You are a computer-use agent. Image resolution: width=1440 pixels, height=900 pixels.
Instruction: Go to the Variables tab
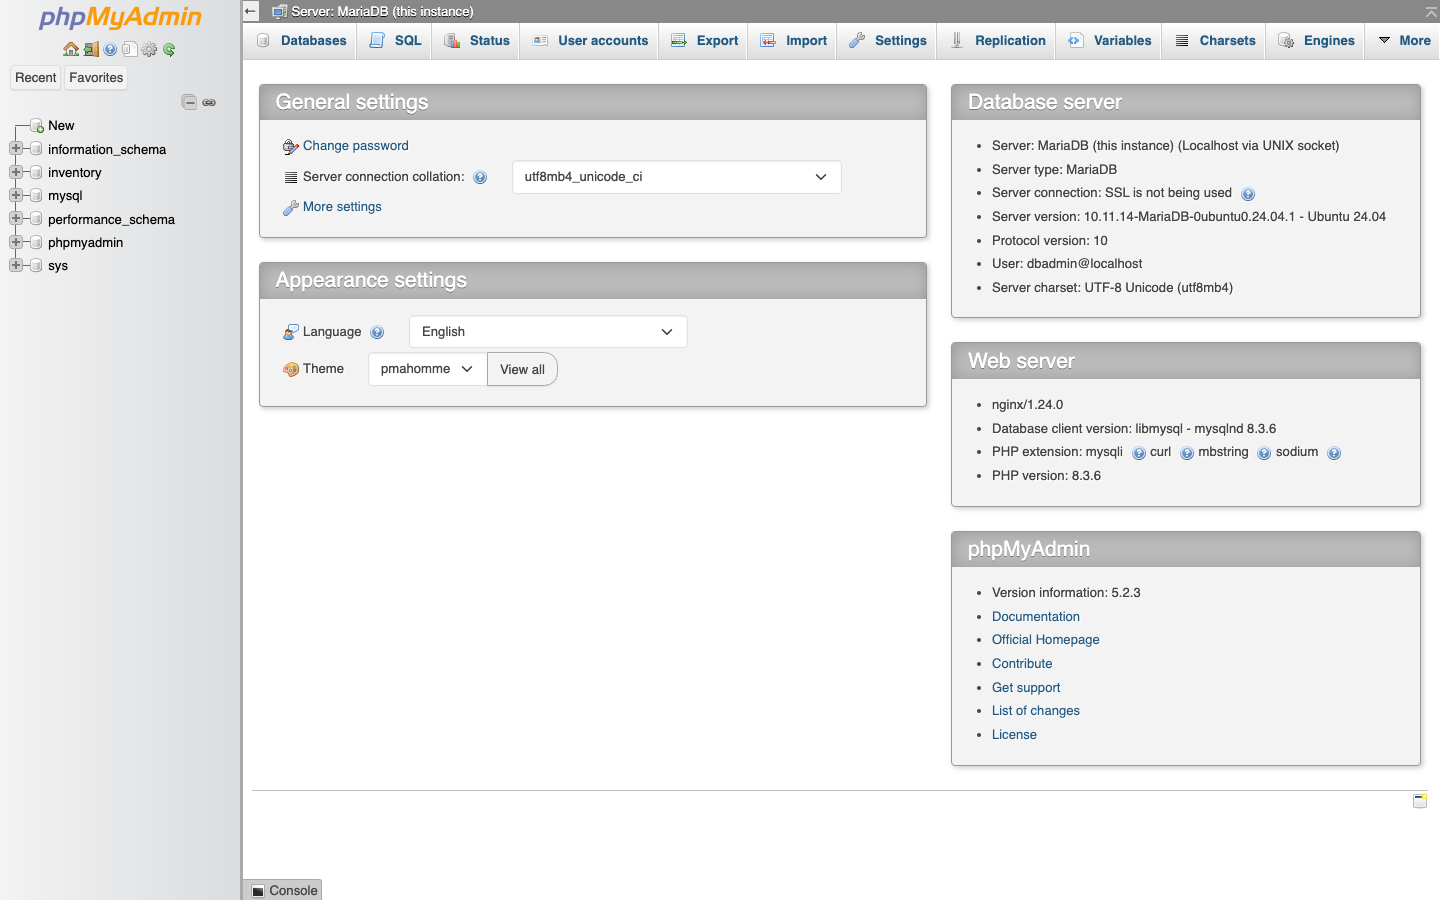(1110, 41)
